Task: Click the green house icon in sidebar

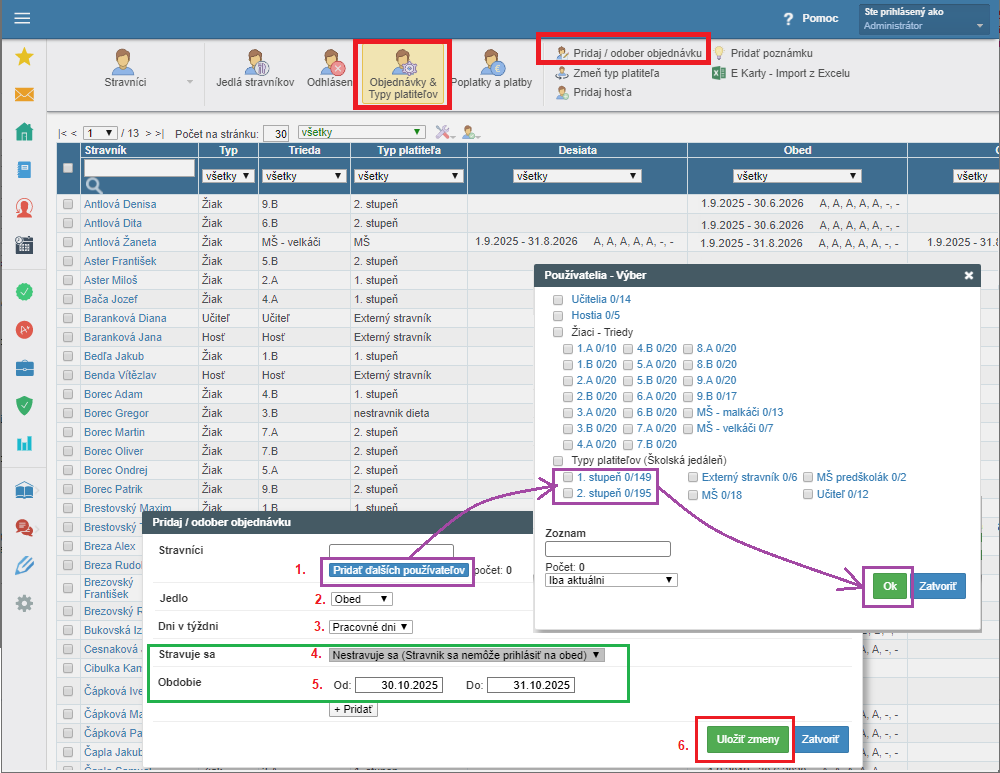Action: click(x=24, y=132)
